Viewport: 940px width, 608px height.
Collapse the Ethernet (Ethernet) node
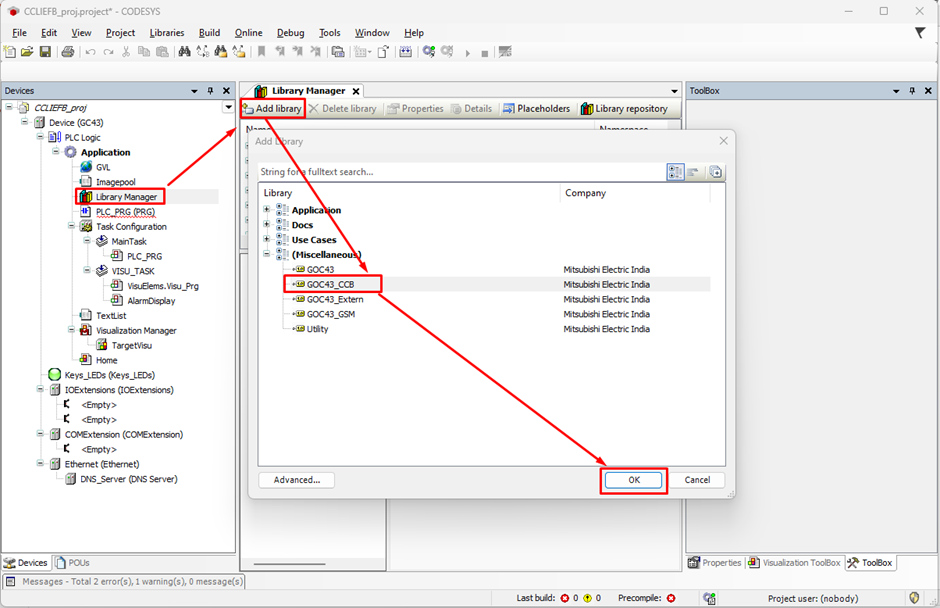(40, 463)
